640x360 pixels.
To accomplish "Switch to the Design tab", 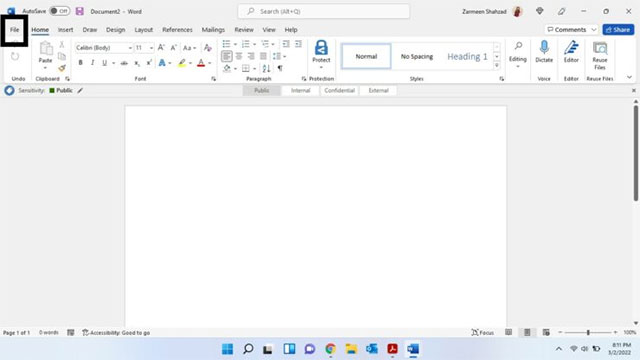I will point(116,29).
